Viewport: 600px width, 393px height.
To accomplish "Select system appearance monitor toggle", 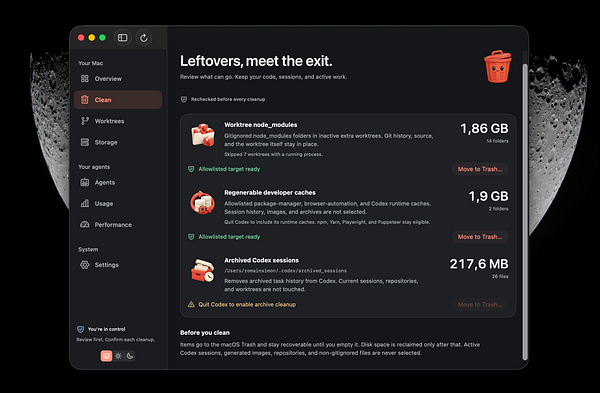I will [x=106, y=356].
